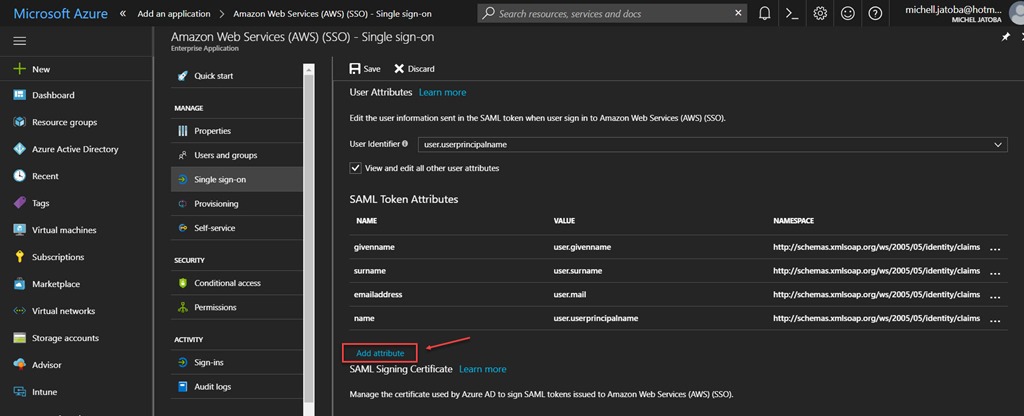Open Resource groups cube icon

20,122
